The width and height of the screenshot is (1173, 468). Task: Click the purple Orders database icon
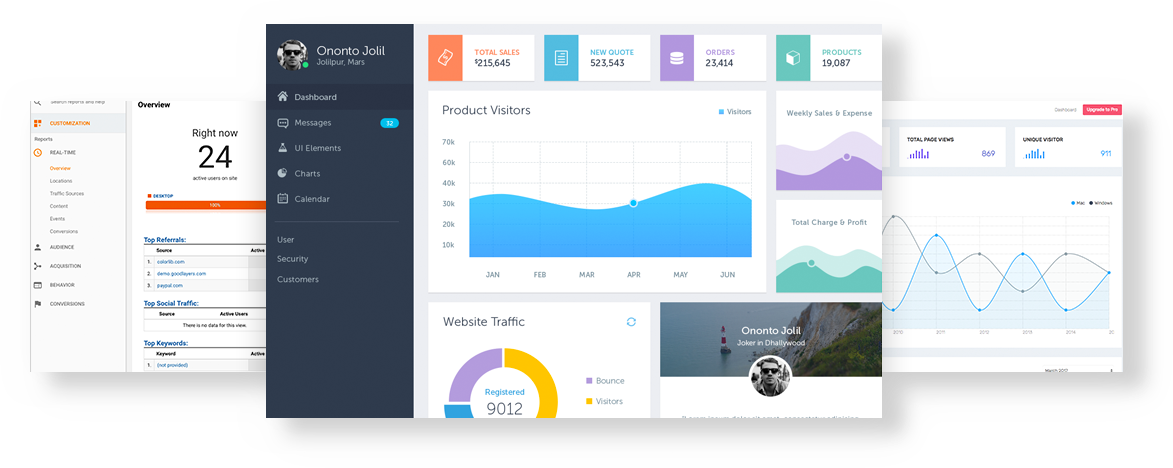click(677, 58)
